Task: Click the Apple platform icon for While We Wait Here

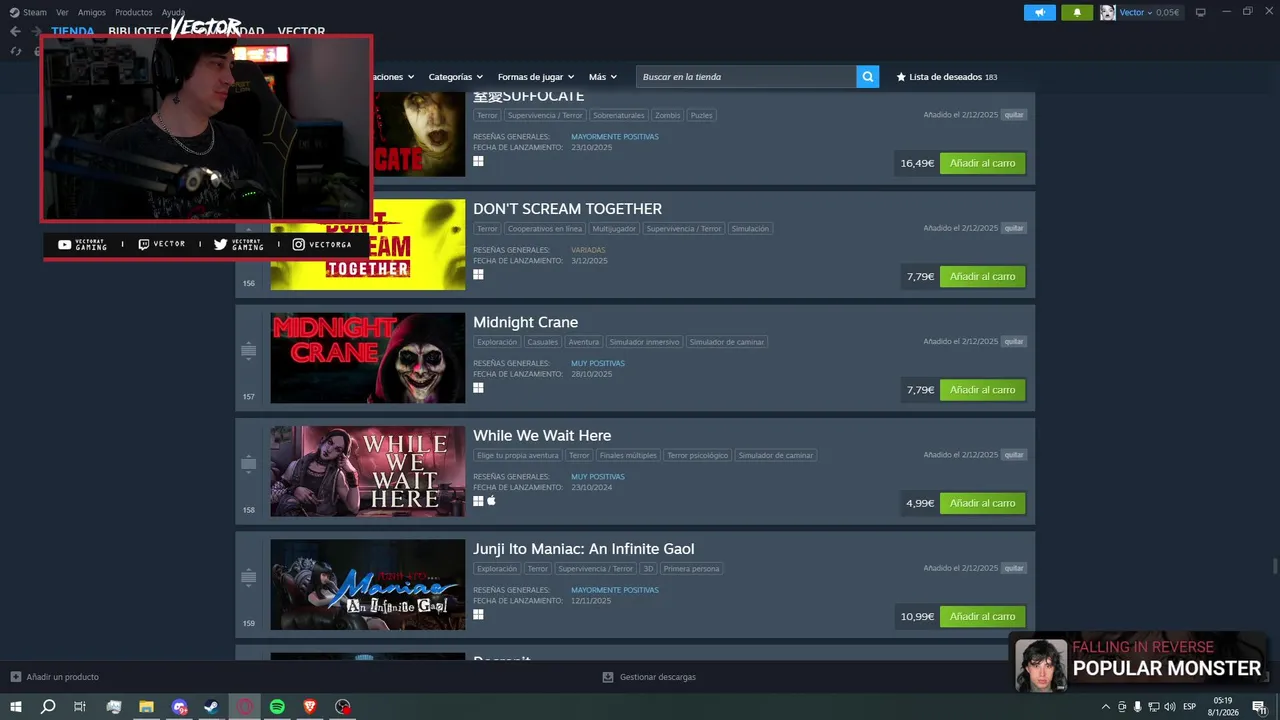Action: point(491,501)
